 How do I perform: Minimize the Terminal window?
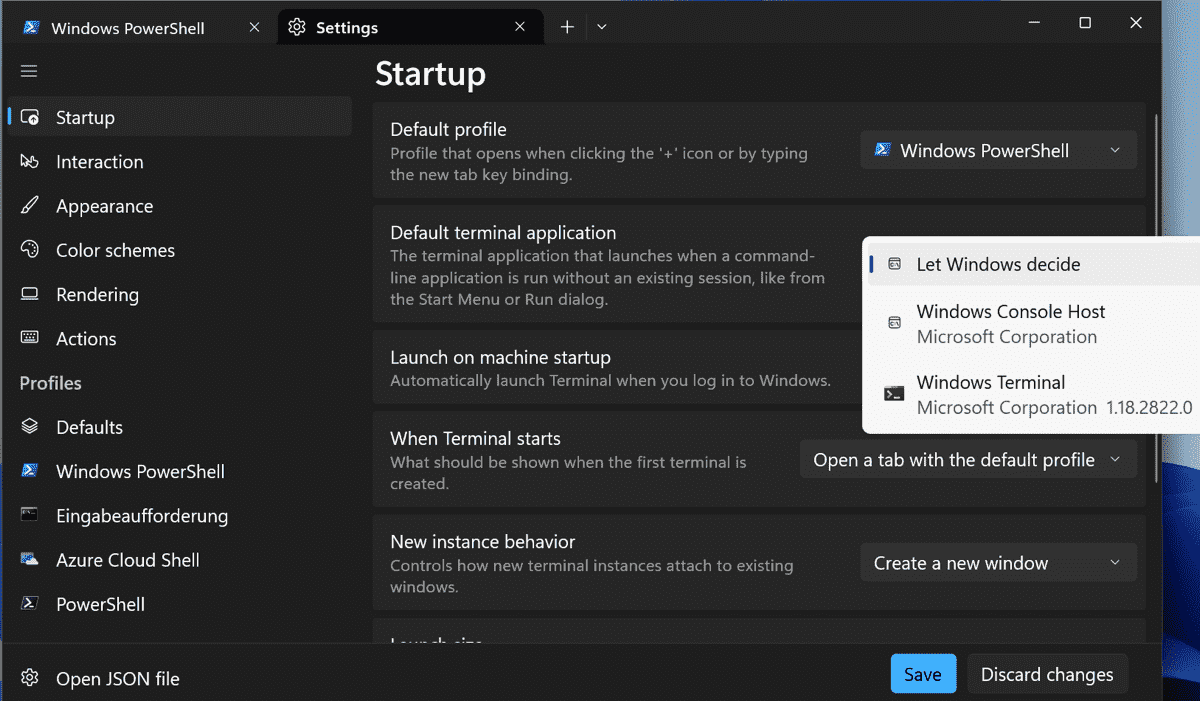point(1033,23)
